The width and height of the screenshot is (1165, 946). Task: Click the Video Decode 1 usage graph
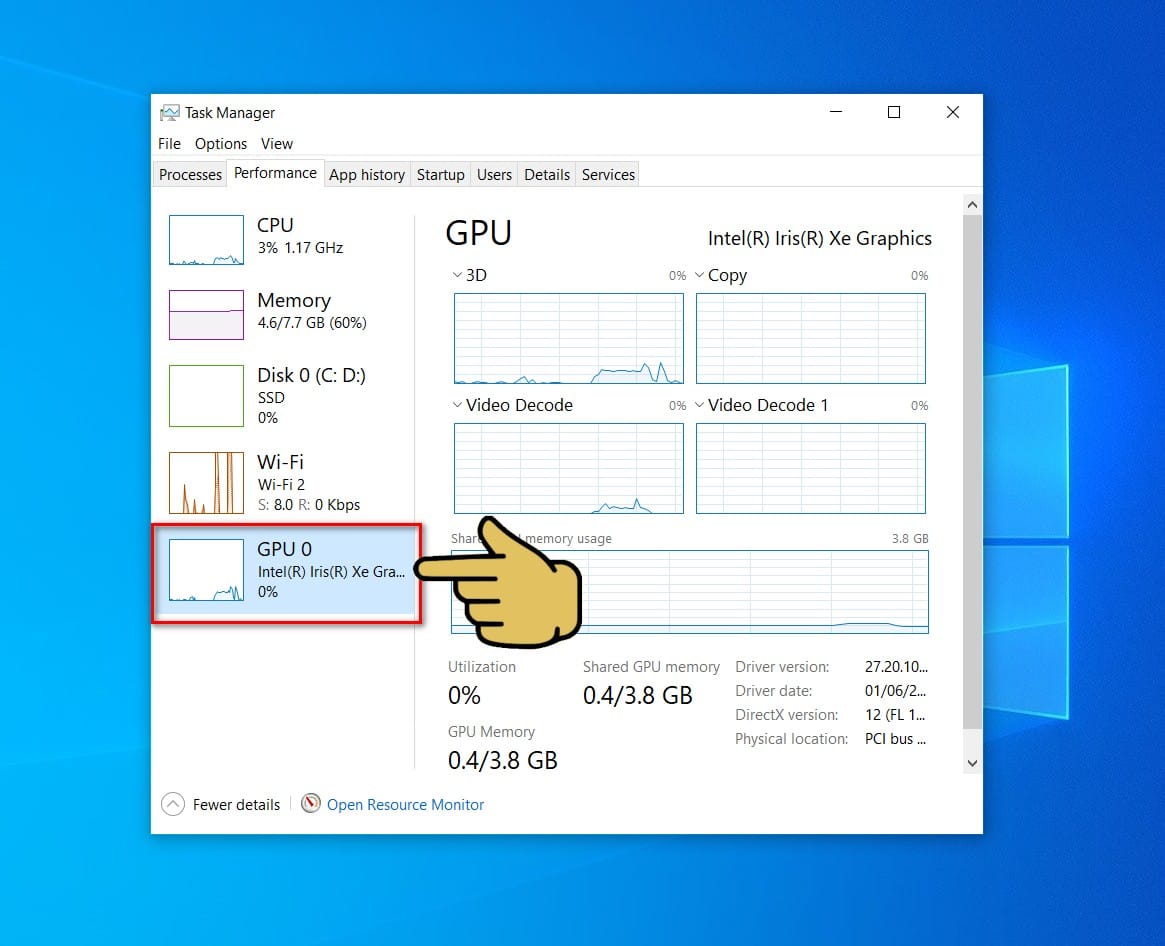point(811,468)
